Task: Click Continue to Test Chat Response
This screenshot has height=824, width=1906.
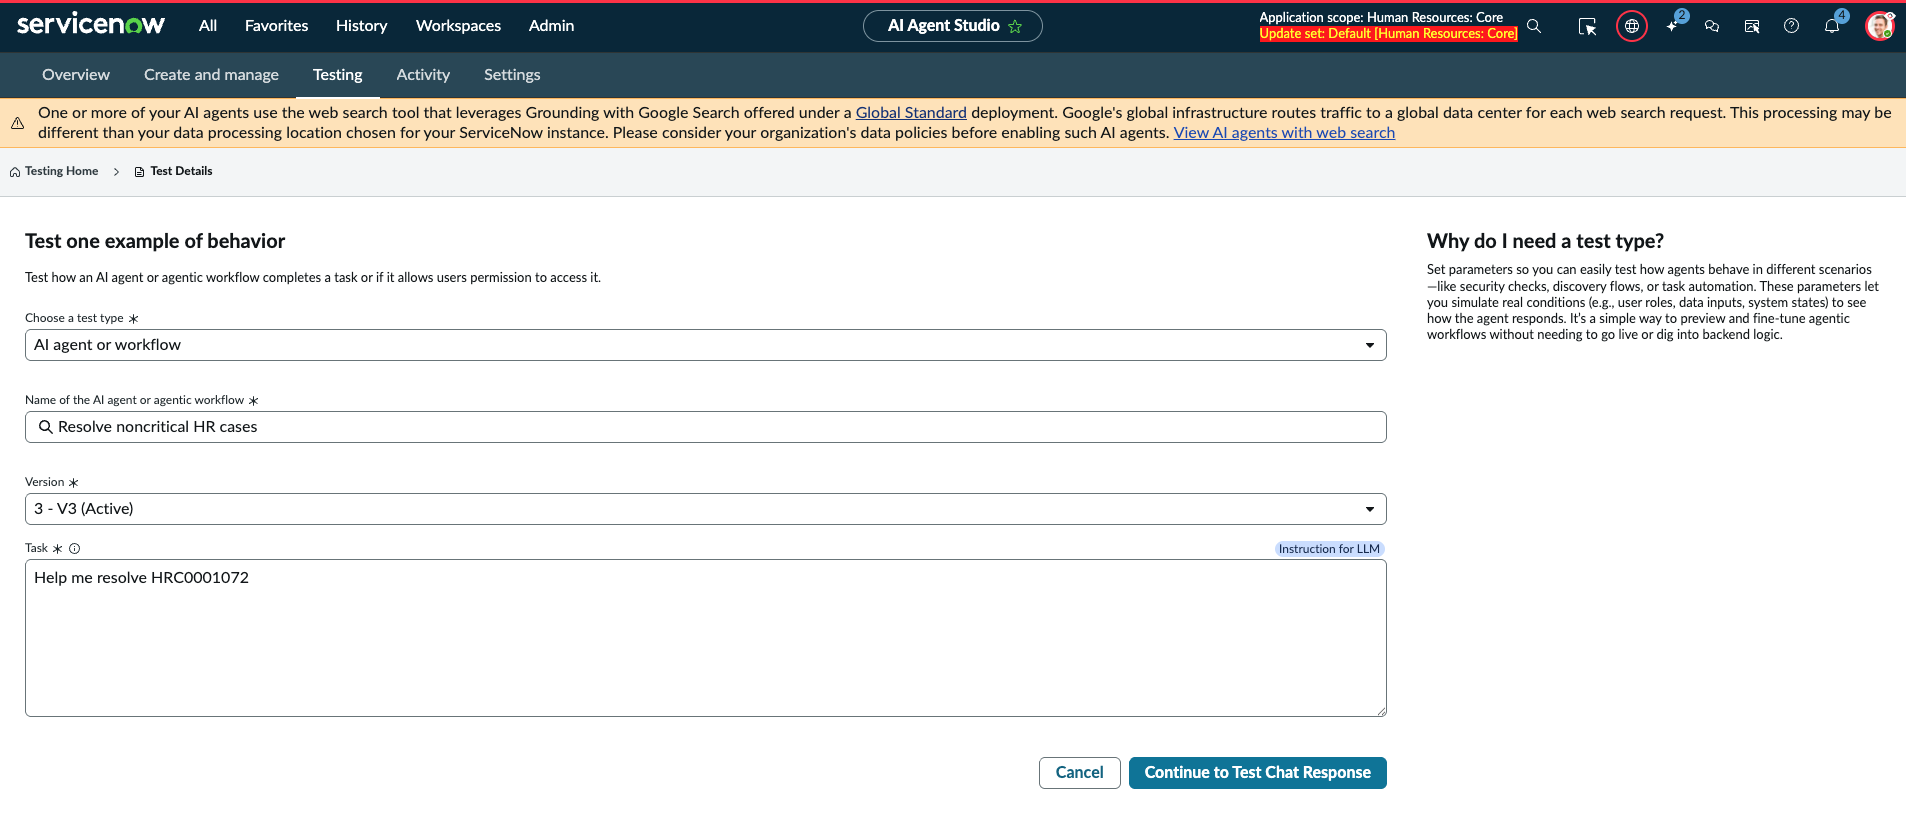Action: pos(1258,773)
